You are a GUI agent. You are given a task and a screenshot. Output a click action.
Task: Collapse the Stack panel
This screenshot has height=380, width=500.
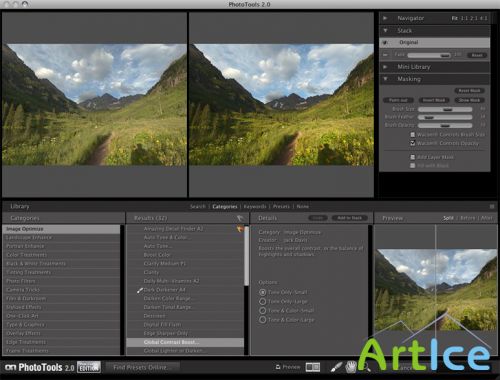pos(385,30)
